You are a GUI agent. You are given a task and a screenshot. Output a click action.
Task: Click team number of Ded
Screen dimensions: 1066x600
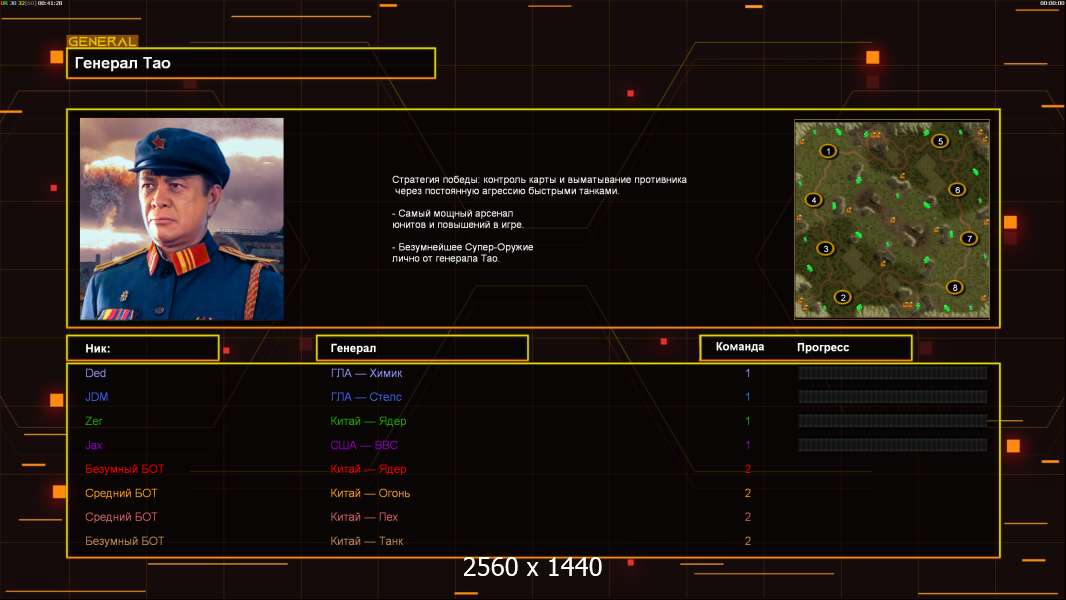point(748,373)
